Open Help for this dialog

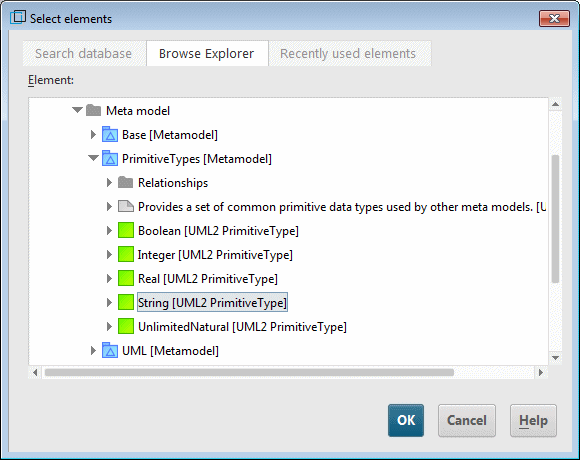pyautogui.click(x=533, y=420)
